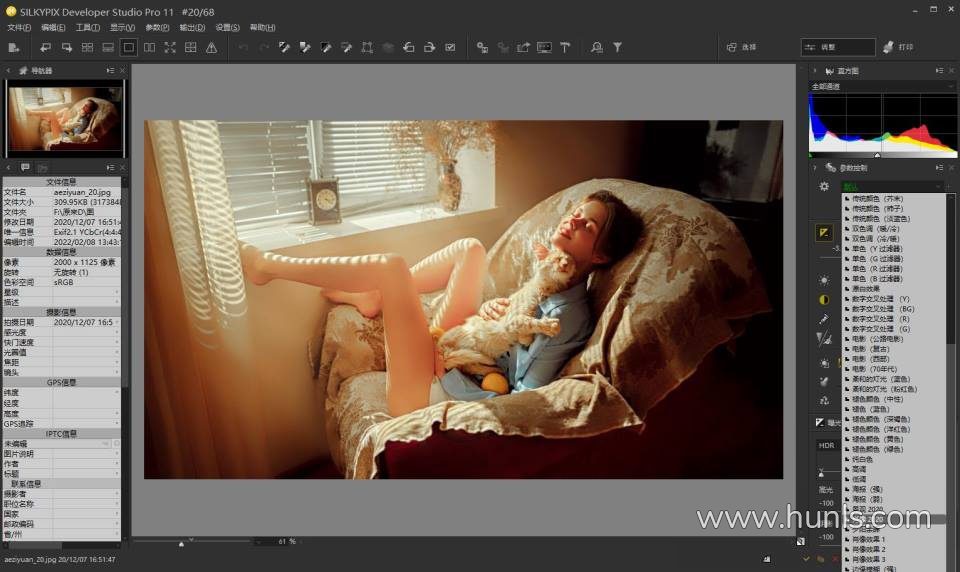Add new taste with plus icon
This screenshot has height=572, width=960.
click(950, 186)
